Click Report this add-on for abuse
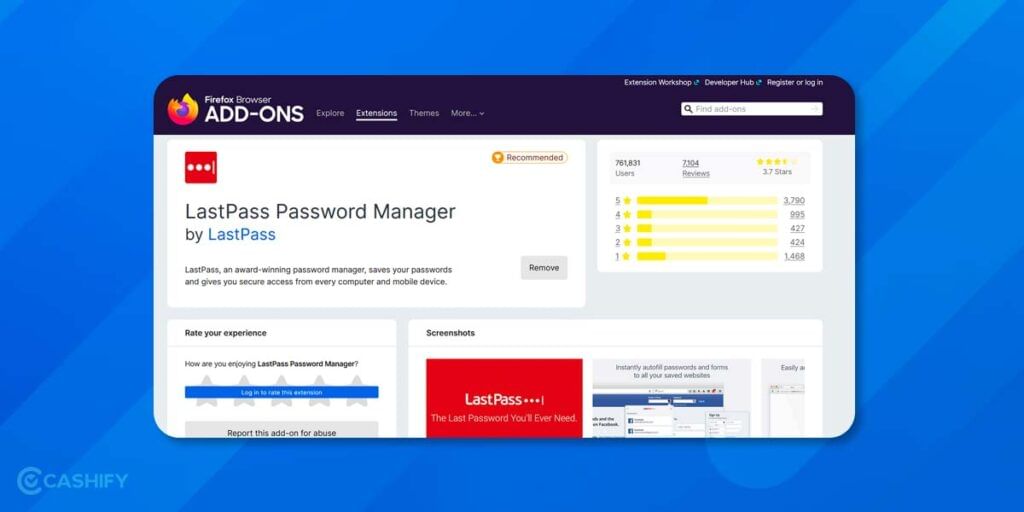 281,430
